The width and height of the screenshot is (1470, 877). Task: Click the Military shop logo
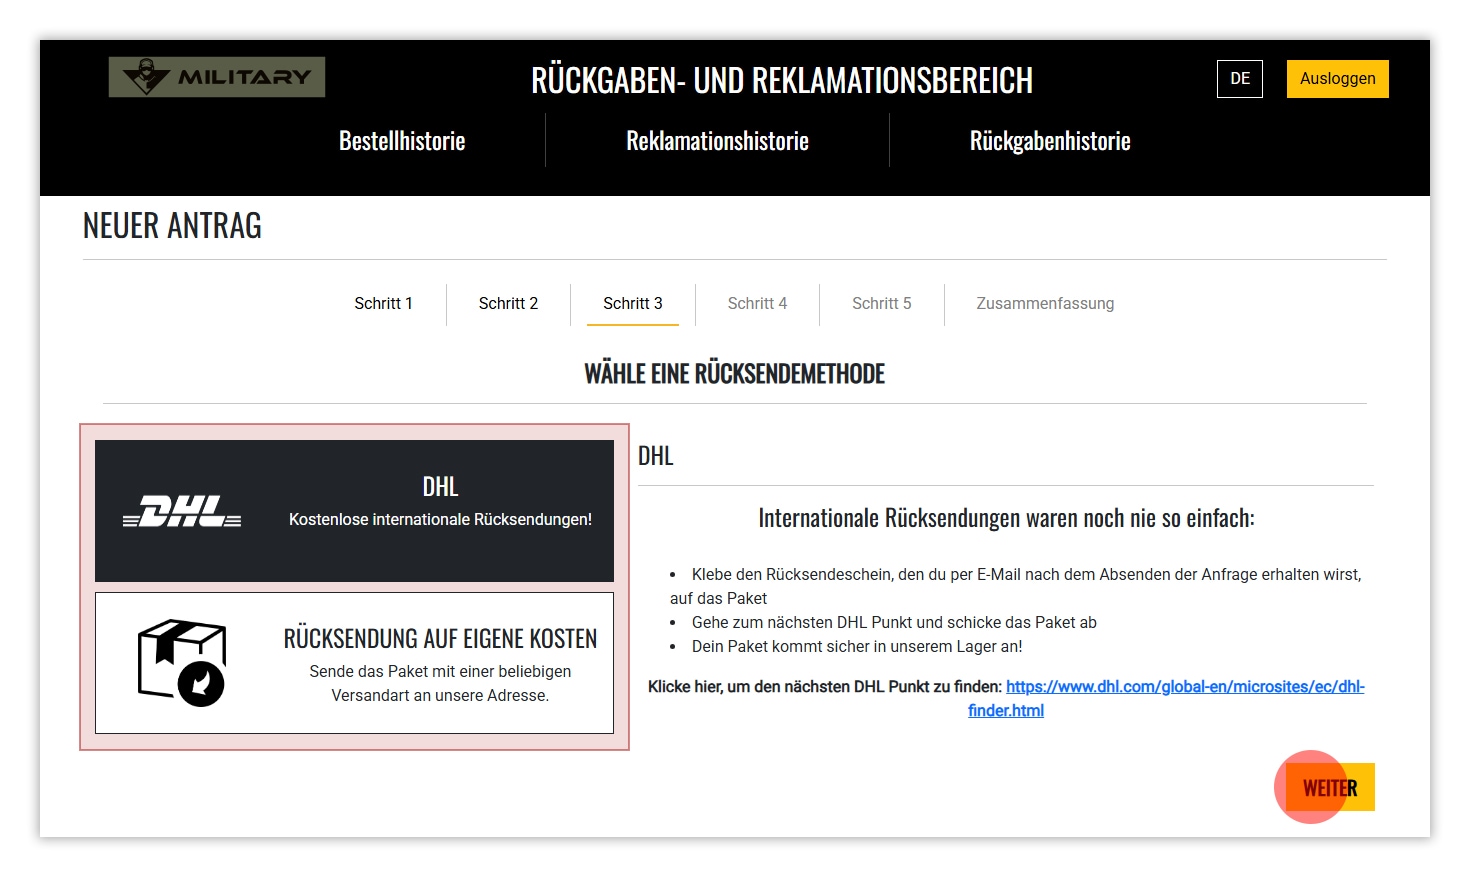coord(217,77)
